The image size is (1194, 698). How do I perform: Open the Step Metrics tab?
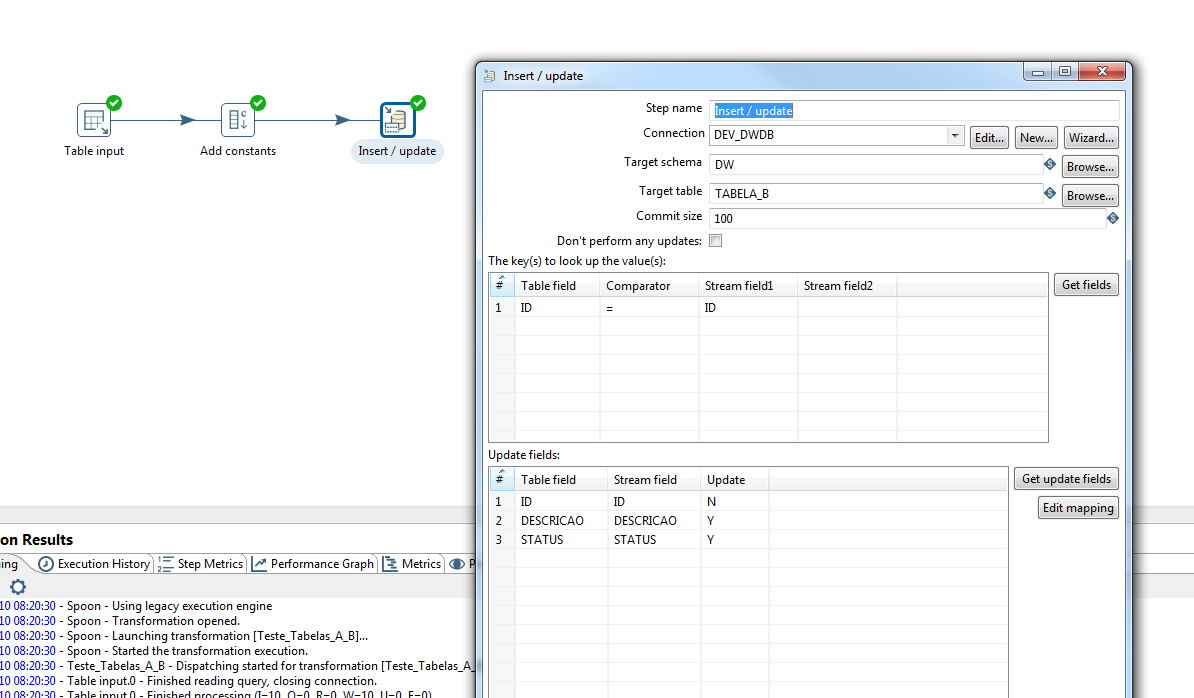[201, 564]
